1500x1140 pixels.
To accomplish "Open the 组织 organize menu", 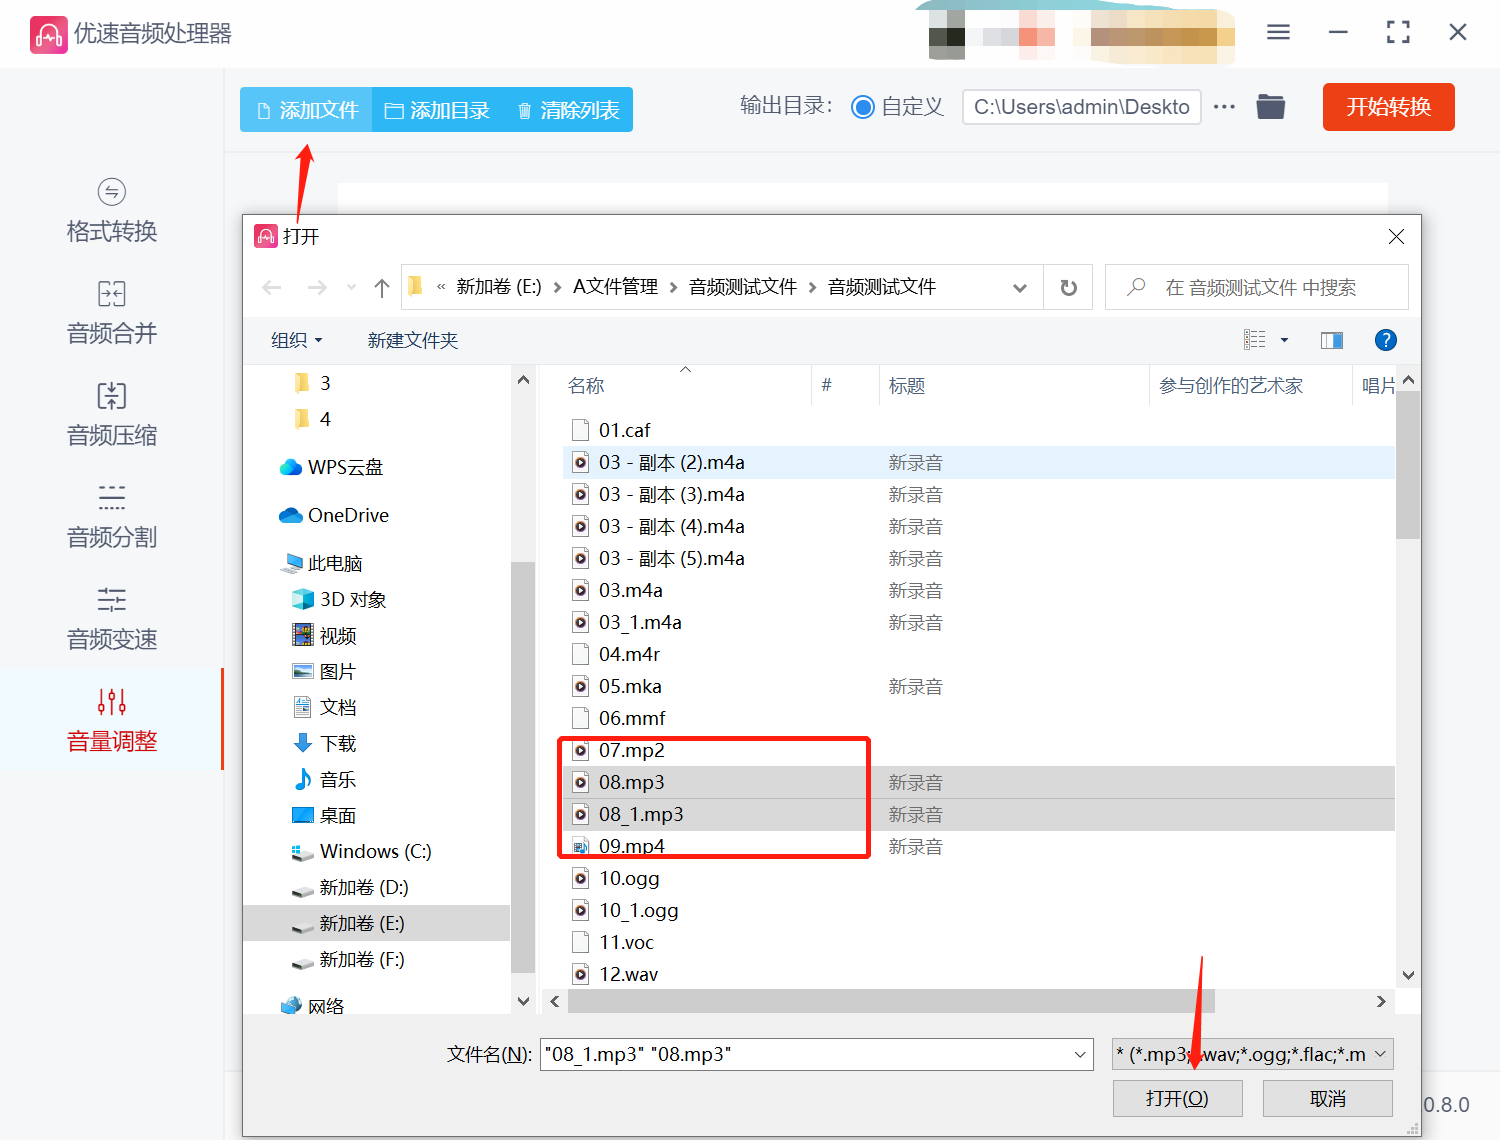I will pos(297,340).
